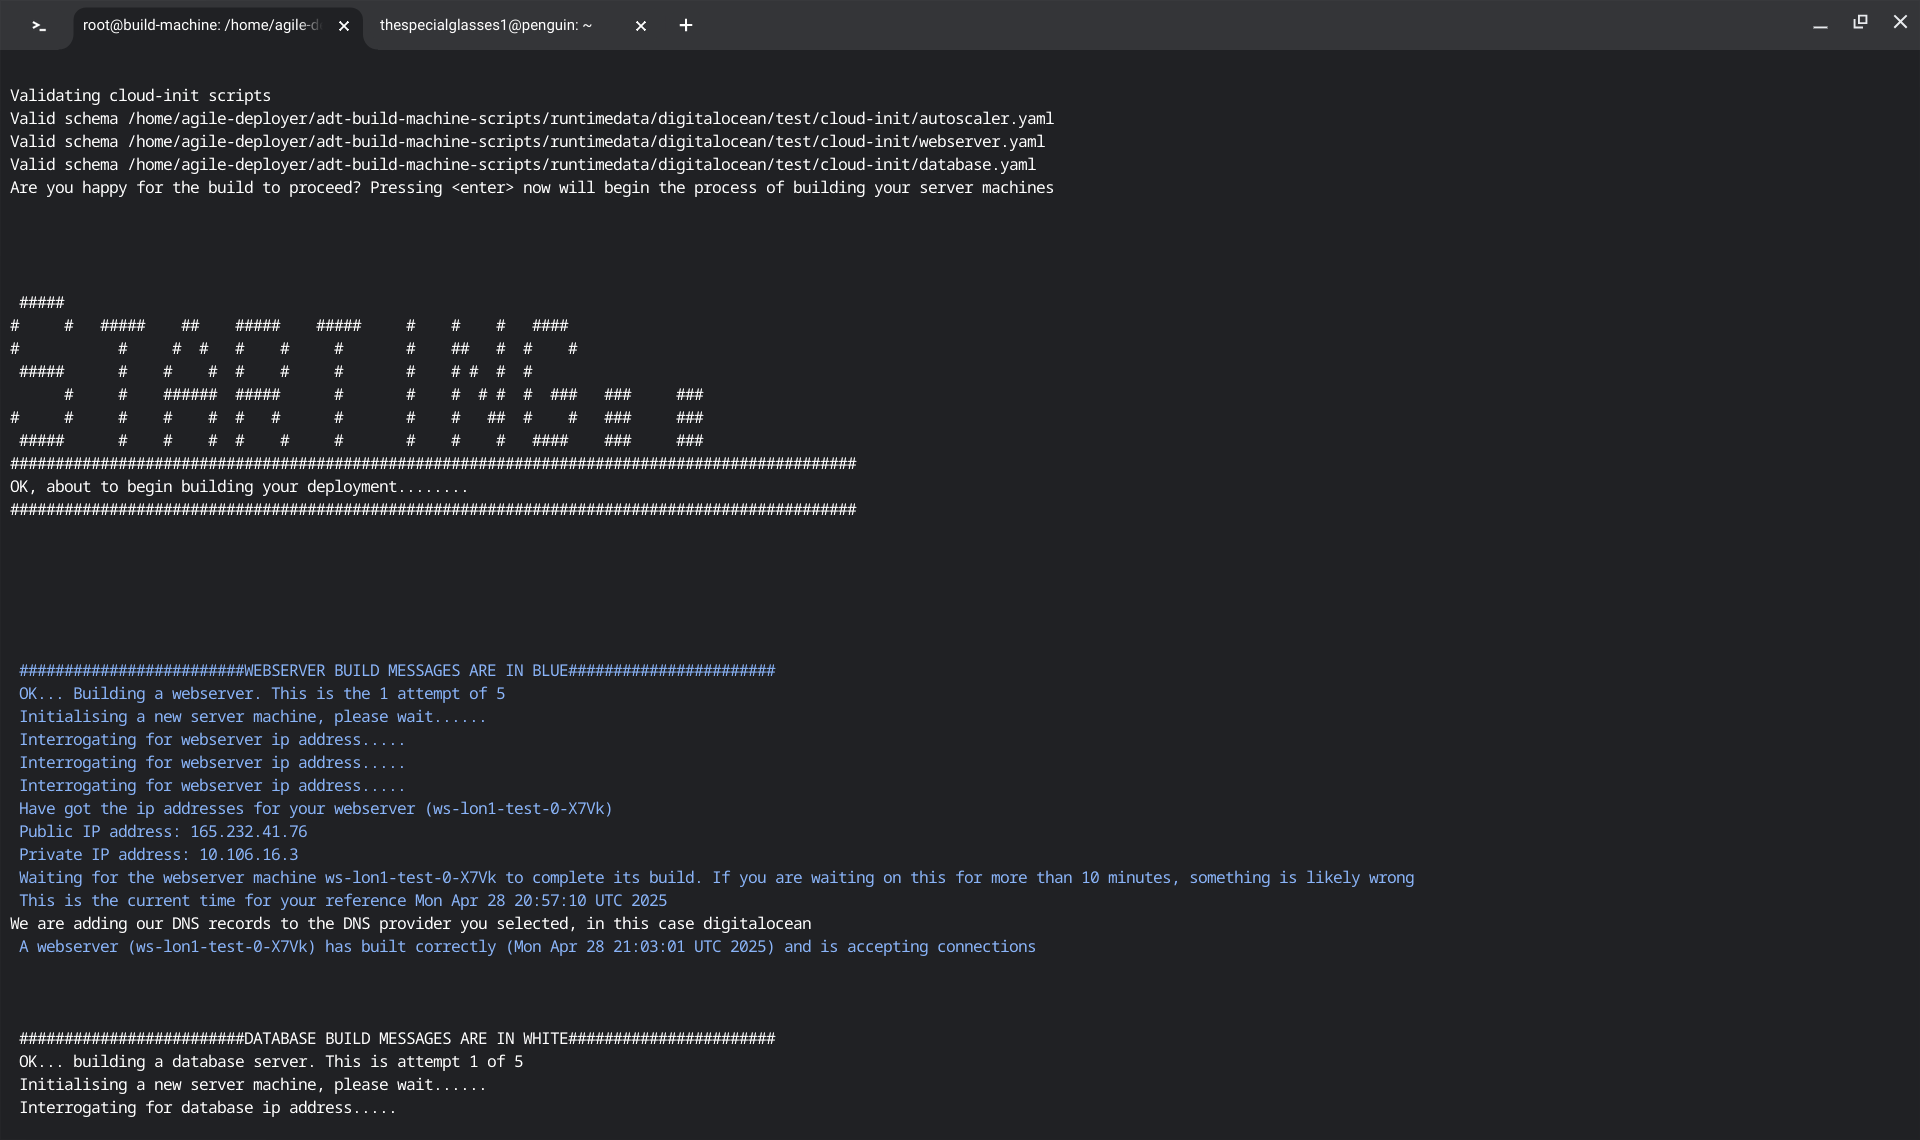The height and width of the screenshot is (1140, 1920).
Task: Click the 'Are you happy for the build' prompt
Action: point(531,188)
